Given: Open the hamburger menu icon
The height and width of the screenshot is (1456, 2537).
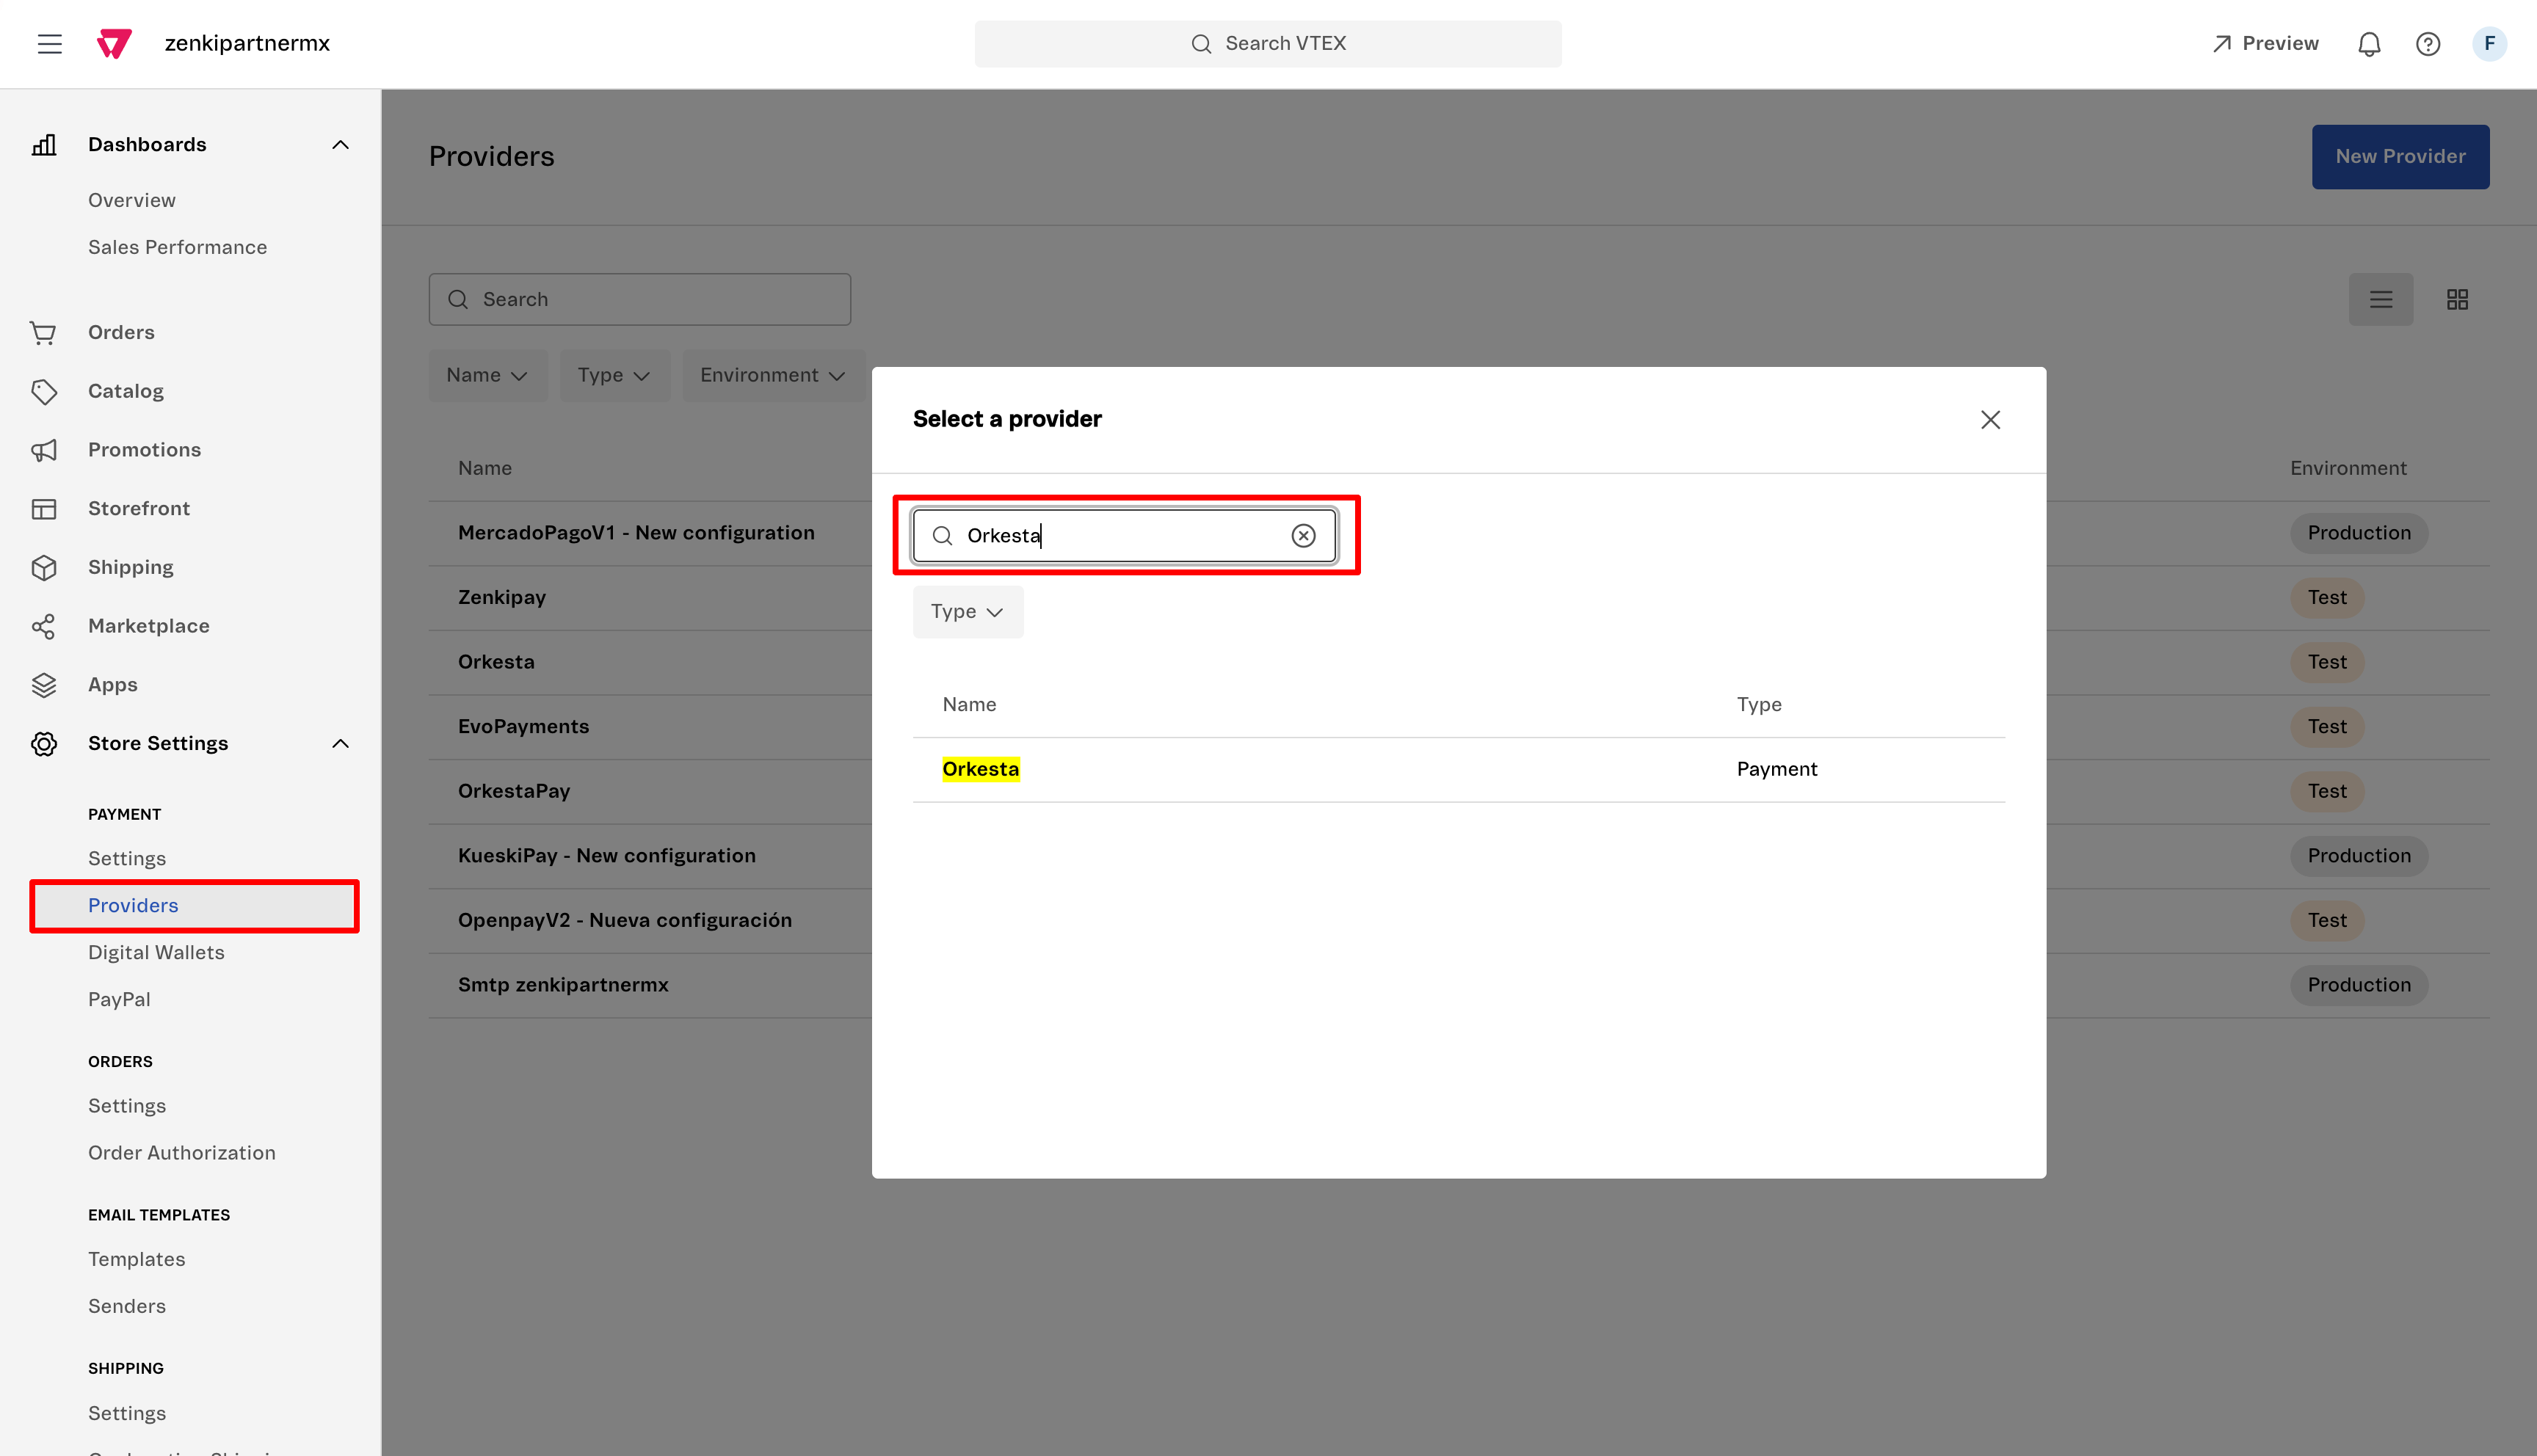Looking at the screenshot, I should [50, 44].
